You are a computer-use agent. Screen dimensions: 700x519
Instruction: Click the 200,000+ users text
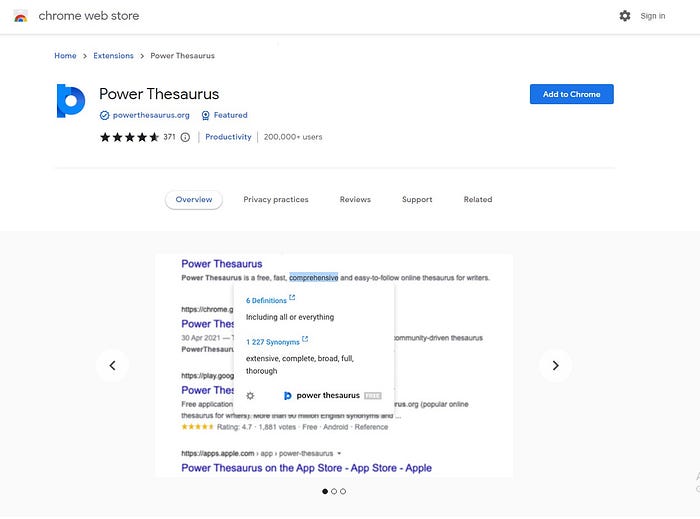293,137
